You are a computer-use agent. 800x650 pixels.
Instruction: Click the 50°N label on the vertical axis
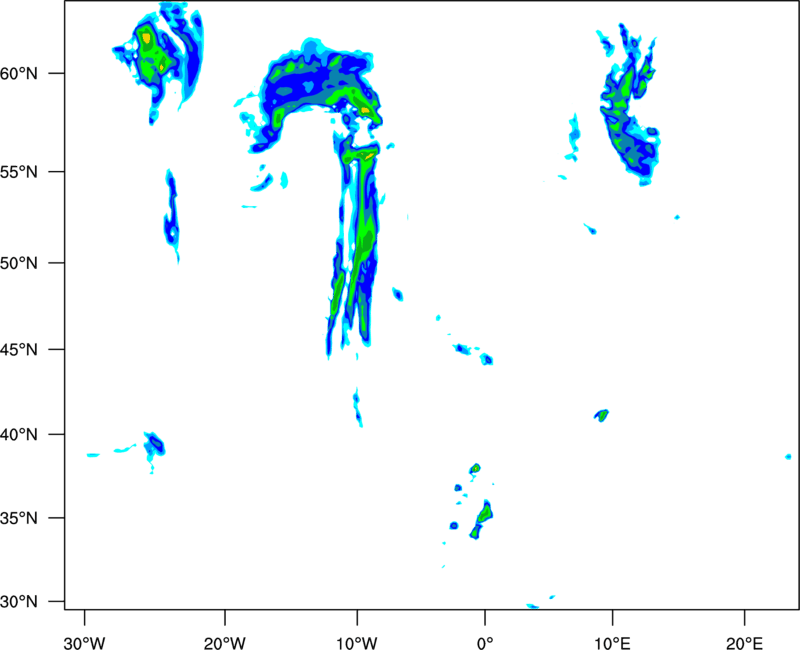(19, 263)
